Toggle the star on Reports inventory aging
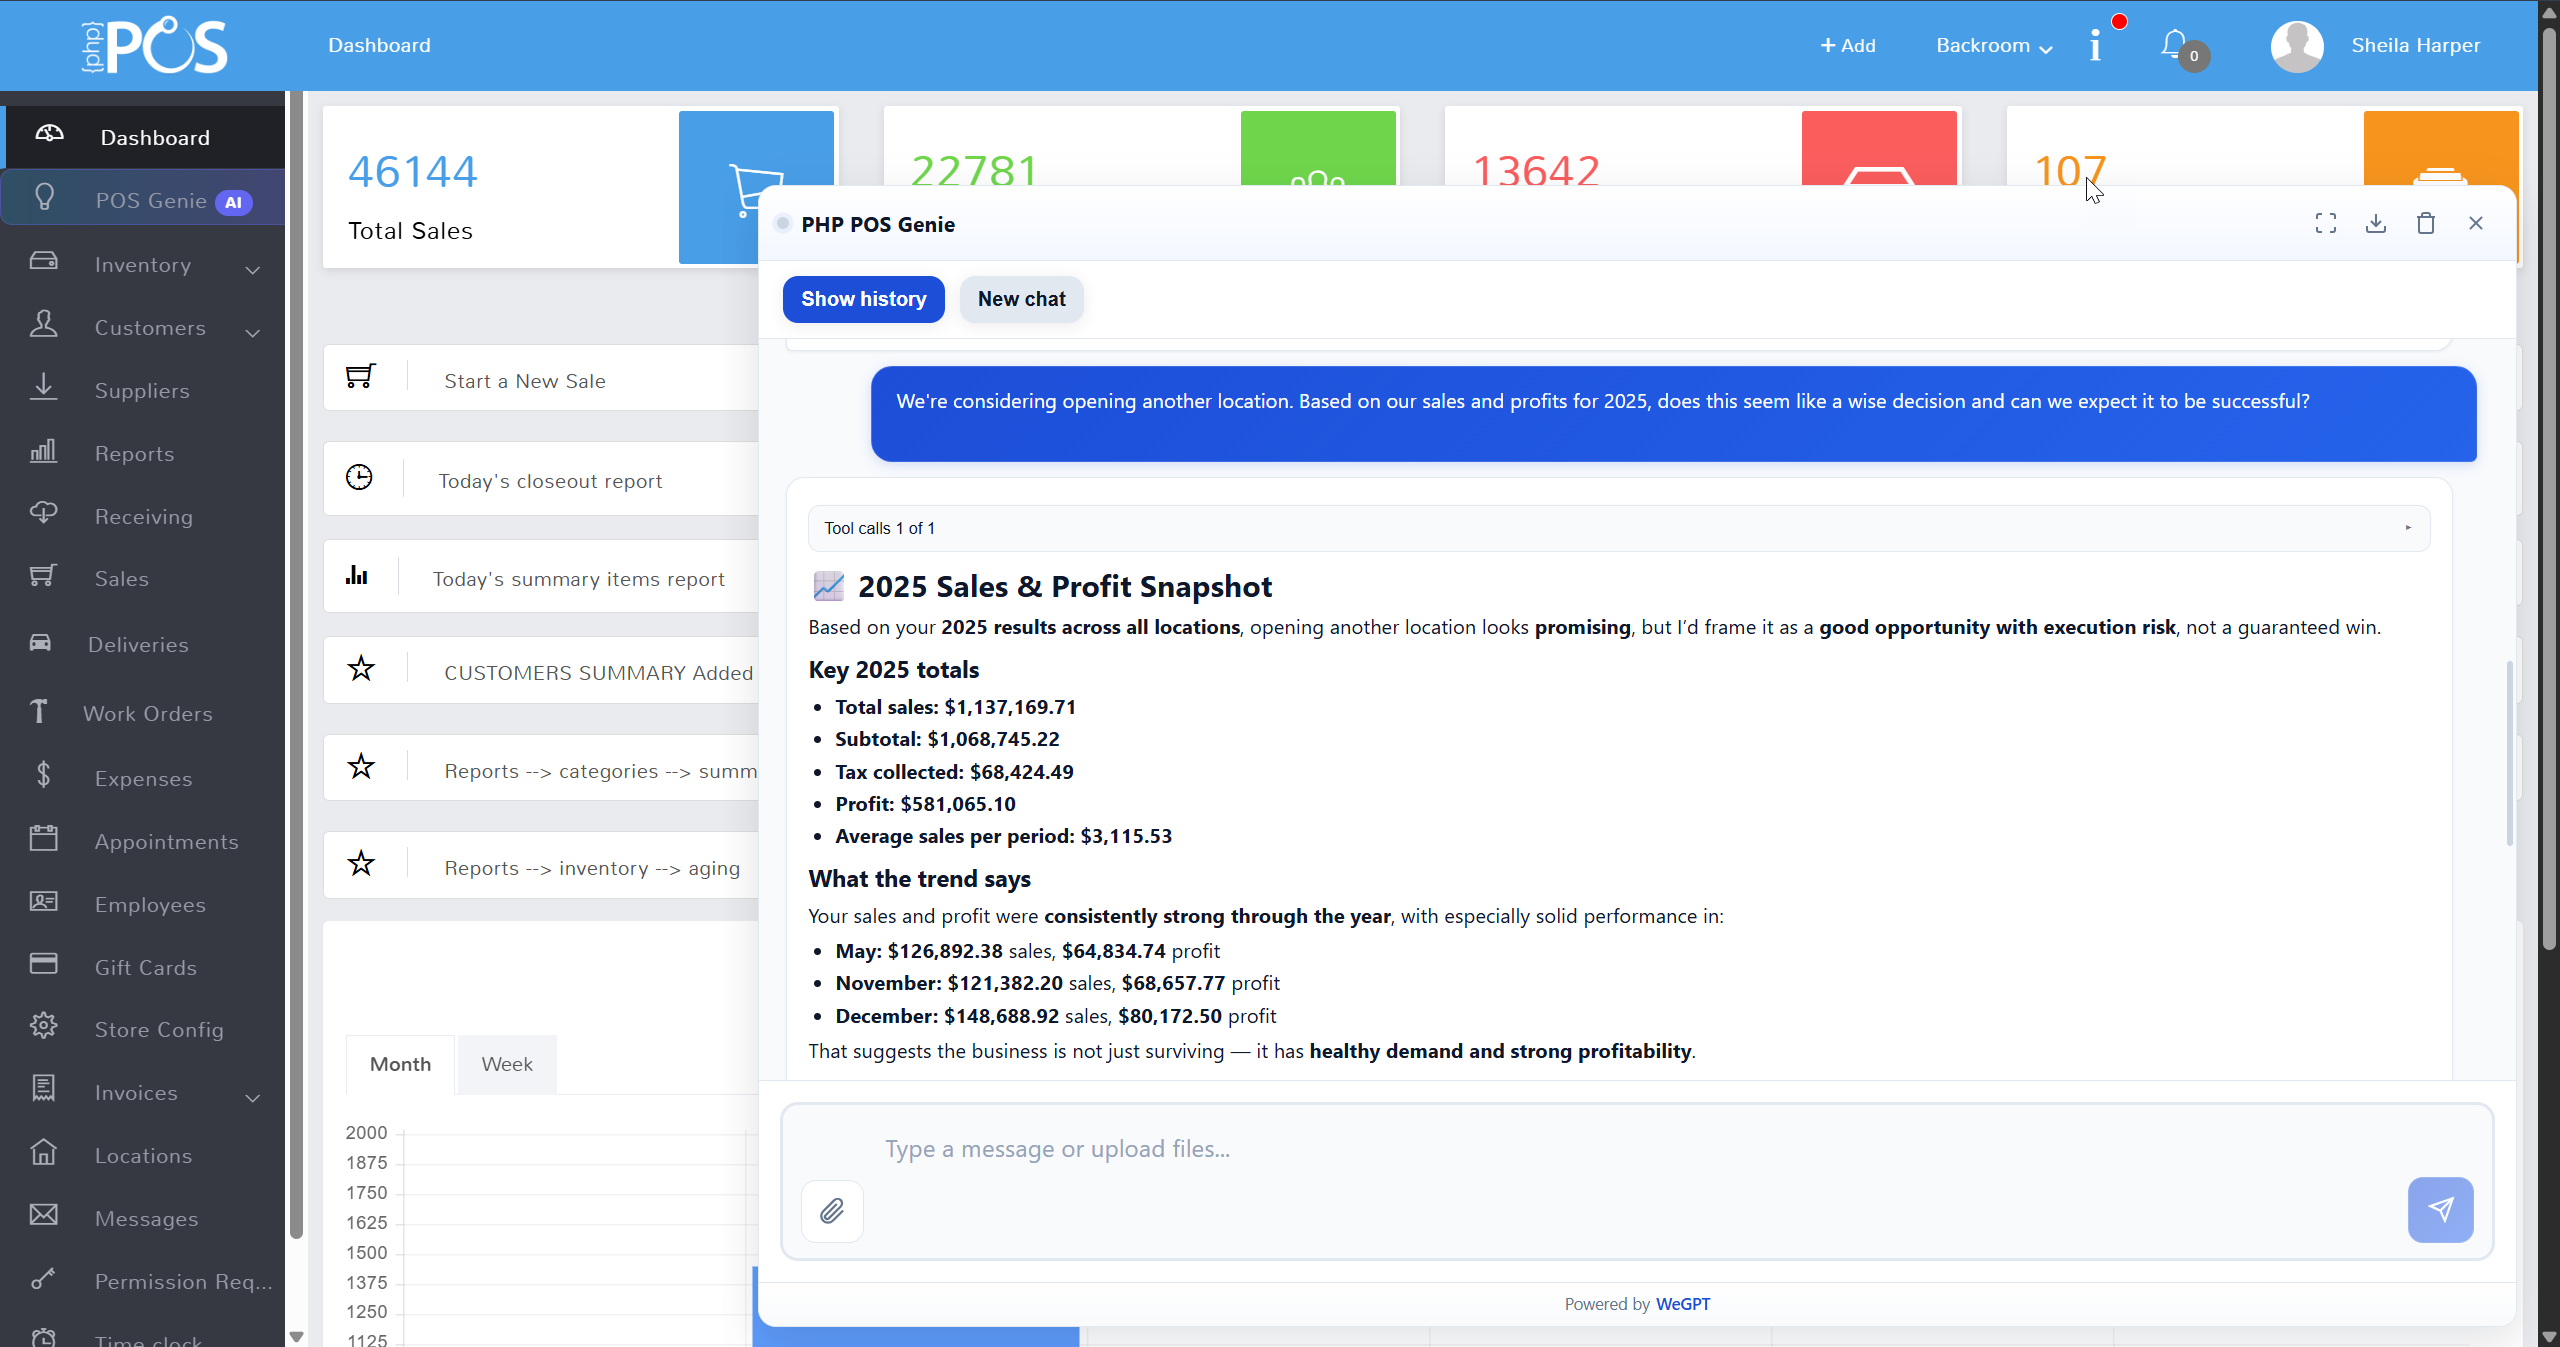2560x1347 pixels. click(x=362, y=863)
